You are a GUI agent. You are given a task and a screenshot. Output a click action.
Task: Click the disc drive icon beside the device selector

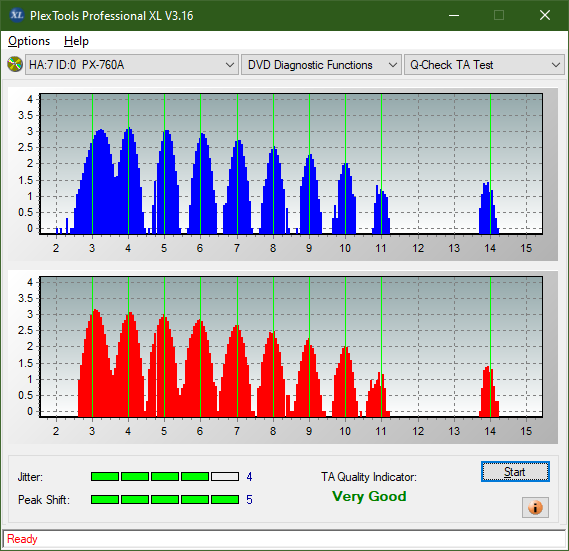click(15, 65)
